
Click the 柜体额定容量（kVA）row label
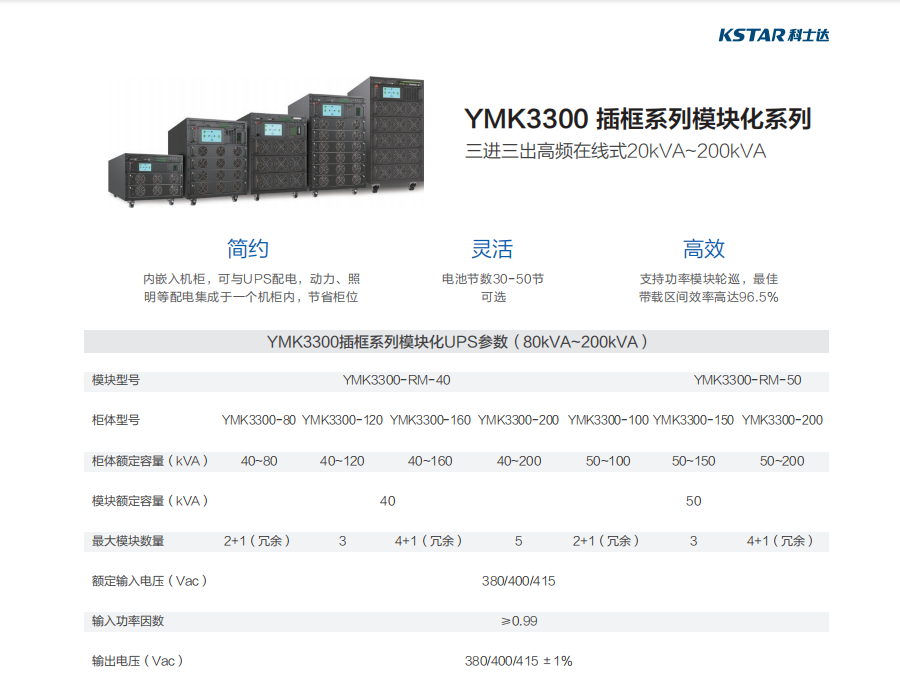pos(150,461)
